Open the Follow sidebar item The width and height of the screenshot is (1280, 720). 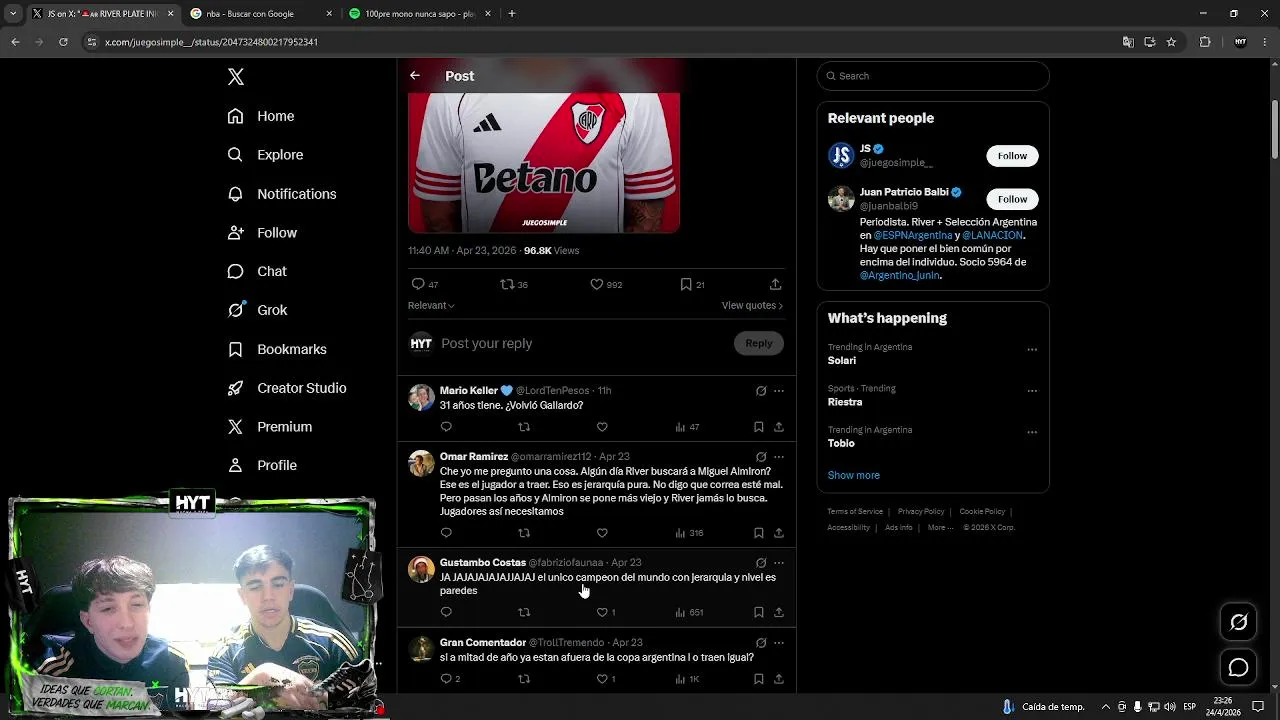[x=262, y=233]
